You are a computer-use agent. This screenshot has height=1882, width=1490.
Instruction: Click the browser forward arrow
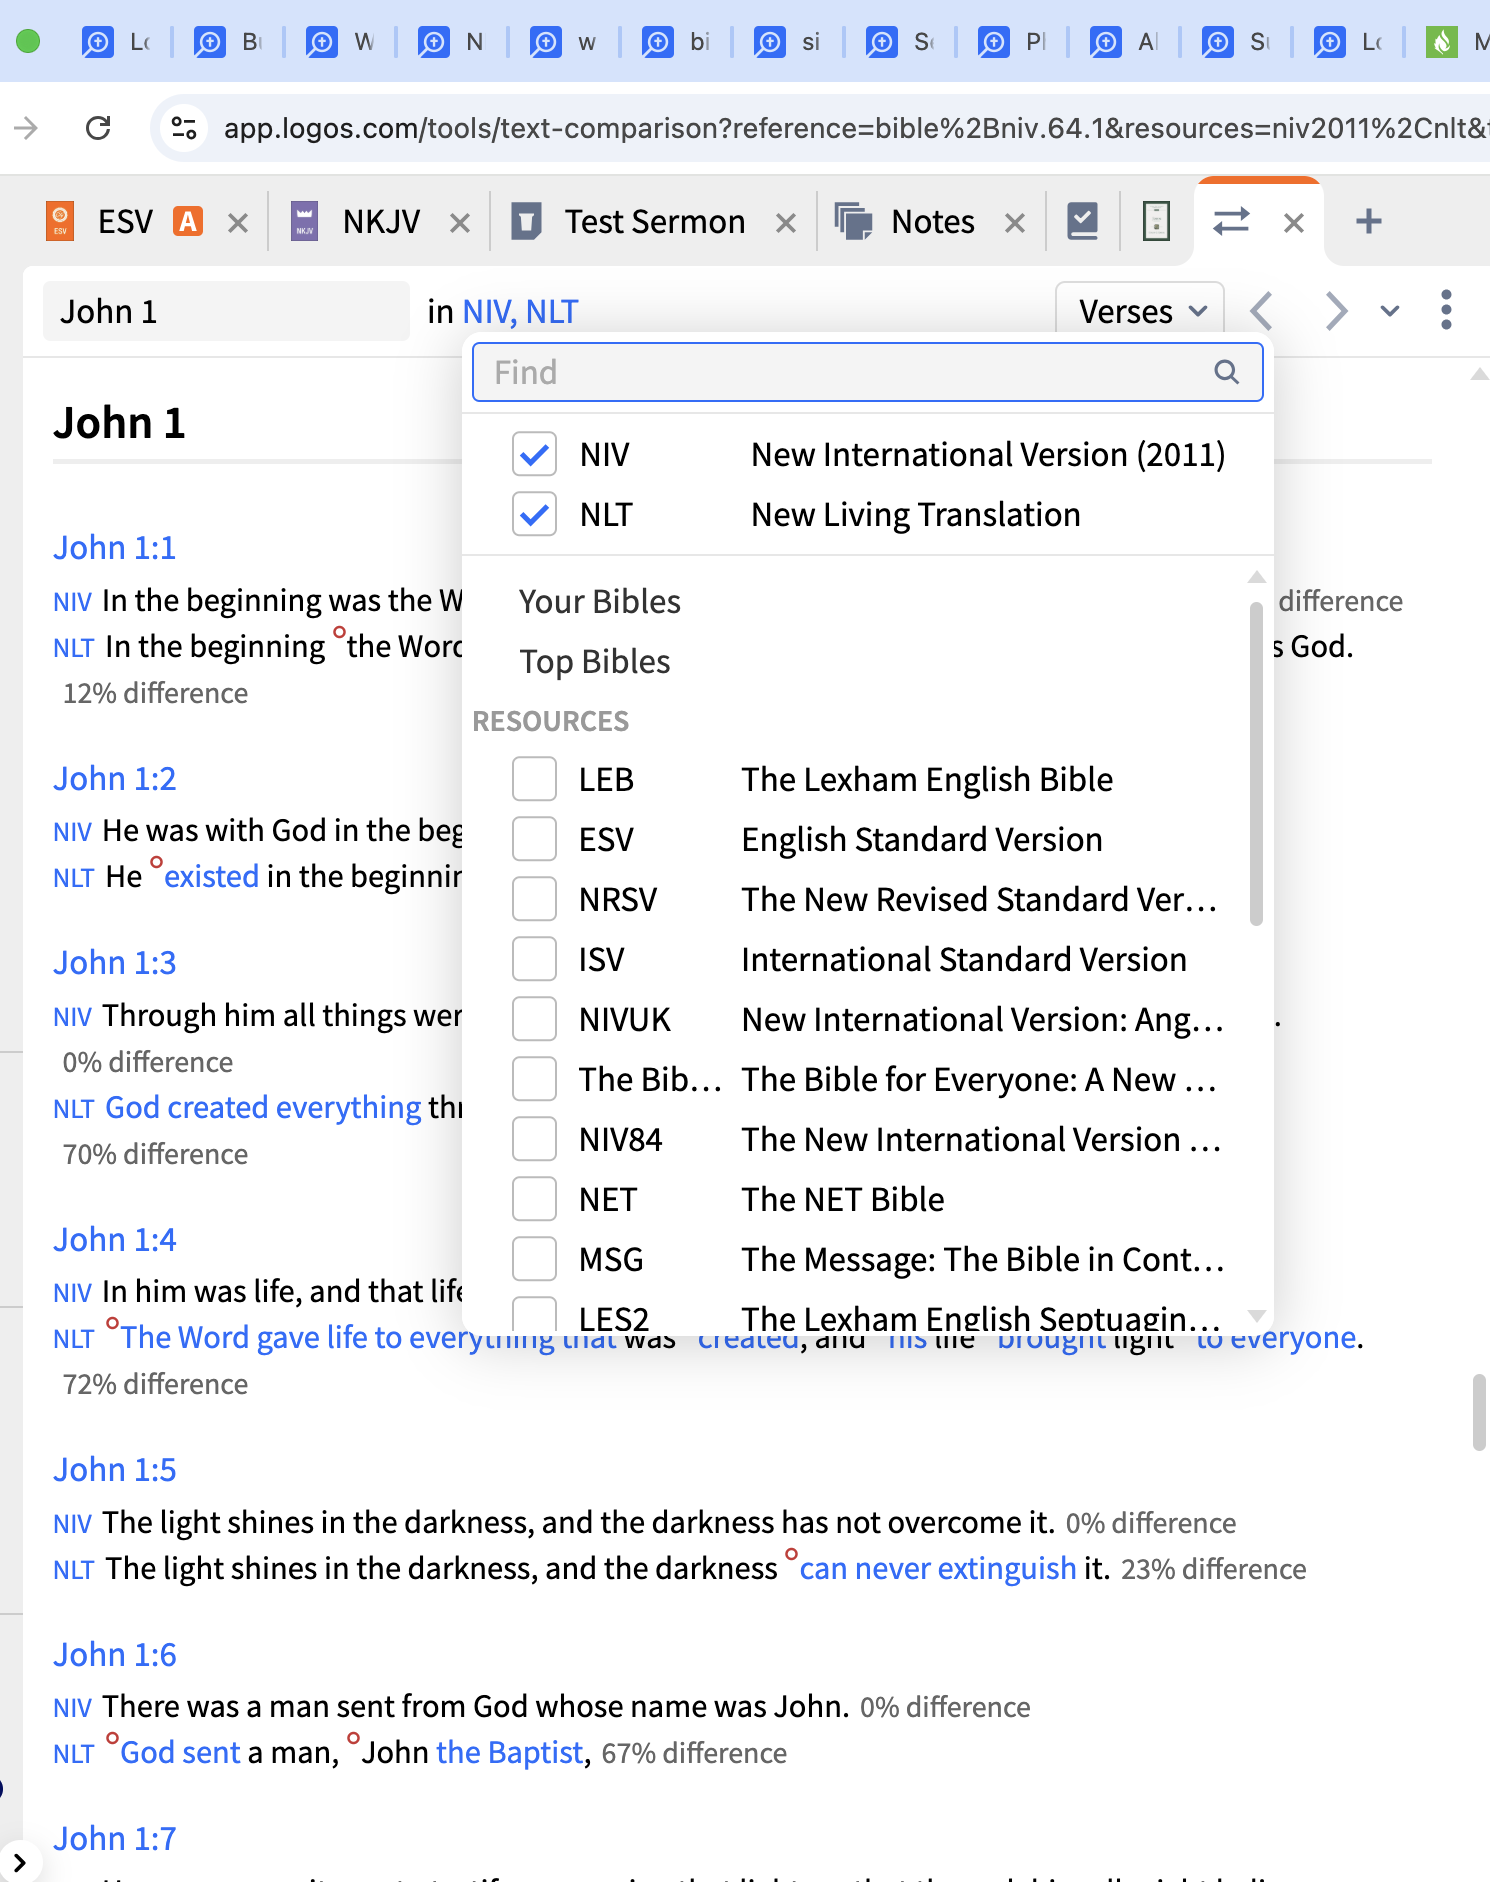click(26, 128)
